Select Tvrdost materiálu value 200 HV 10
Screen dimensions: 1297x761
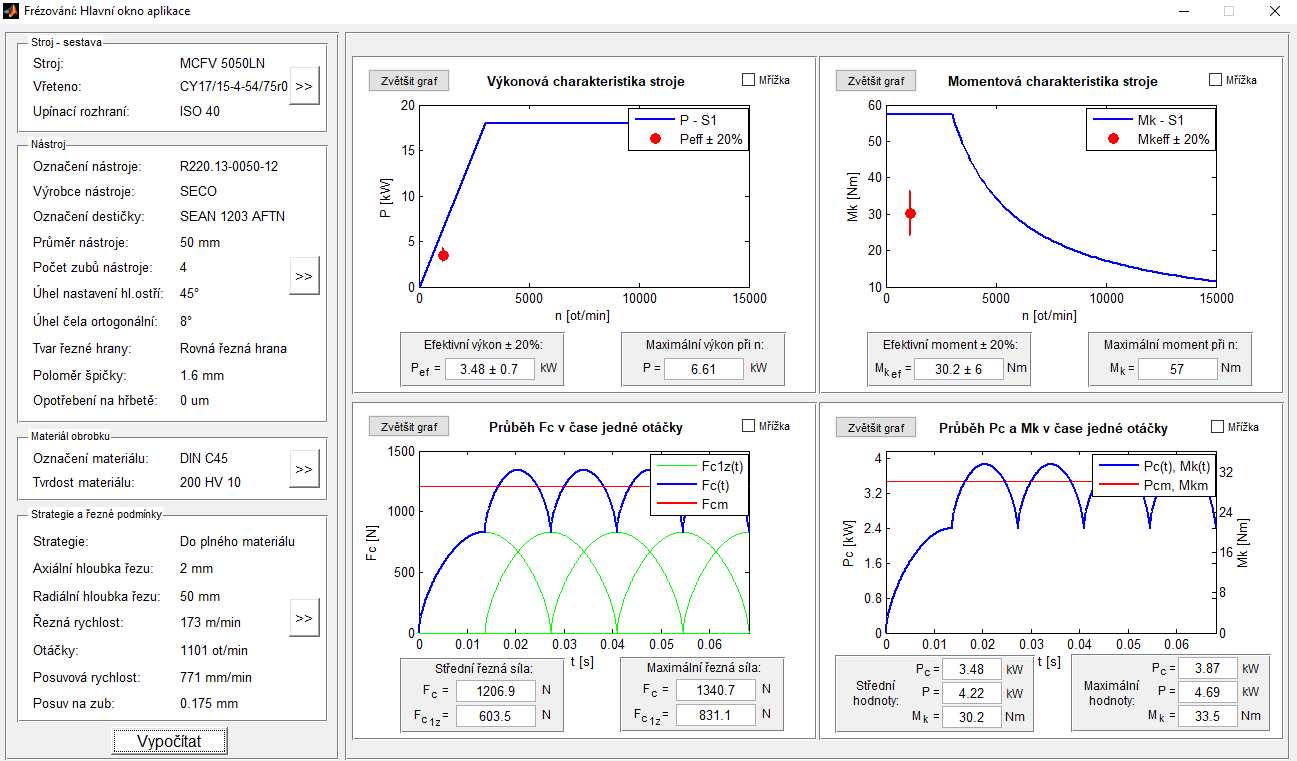click(210, 482)
